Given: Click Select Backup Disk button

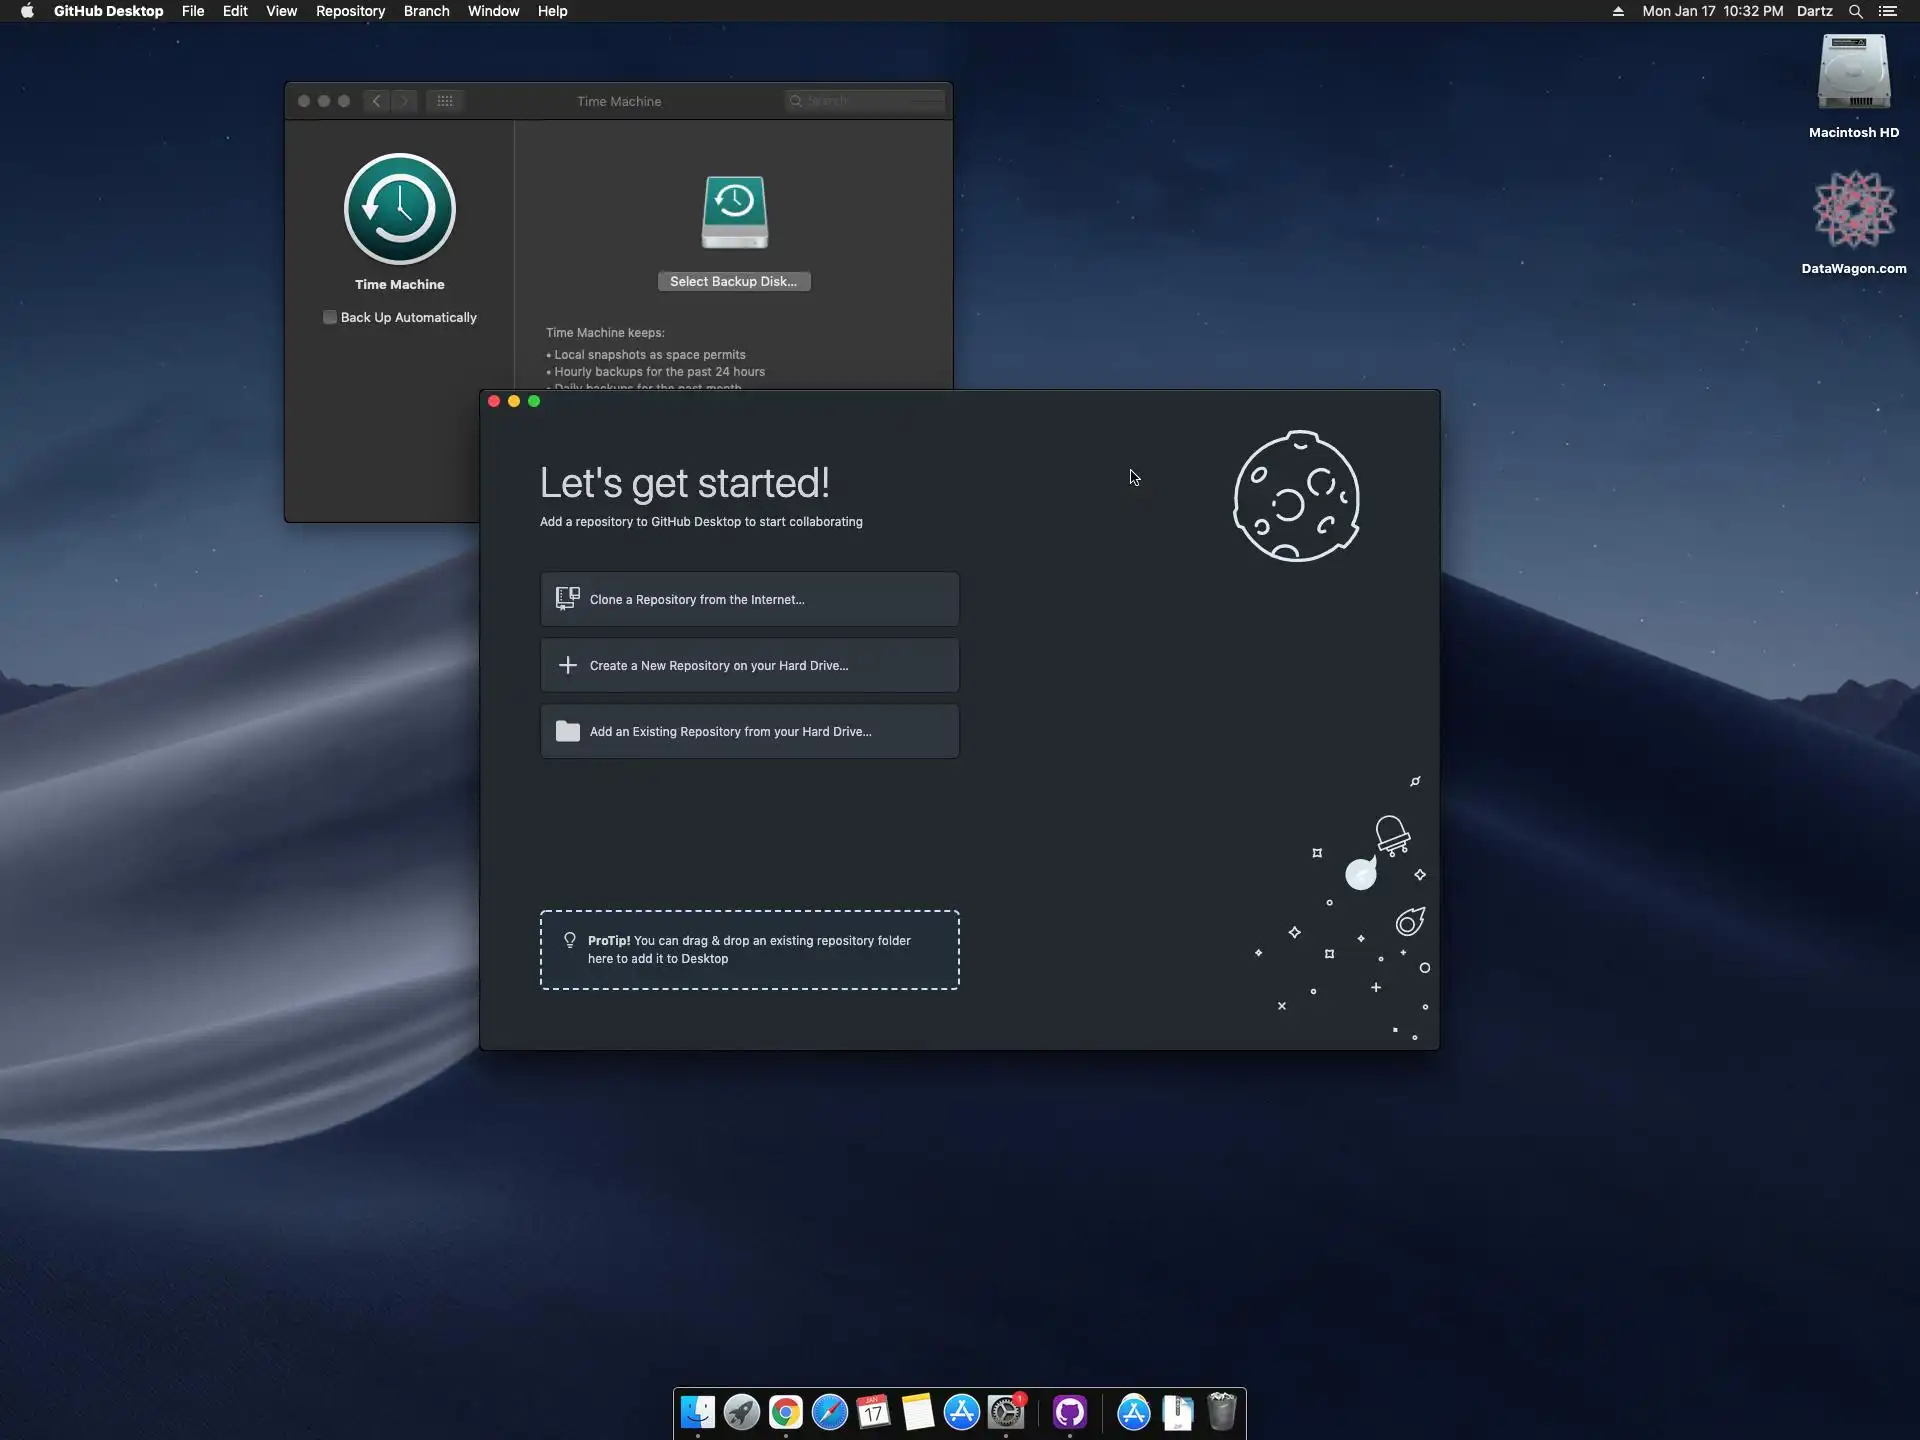Looking at the screenshot, I should pos(733,282).
